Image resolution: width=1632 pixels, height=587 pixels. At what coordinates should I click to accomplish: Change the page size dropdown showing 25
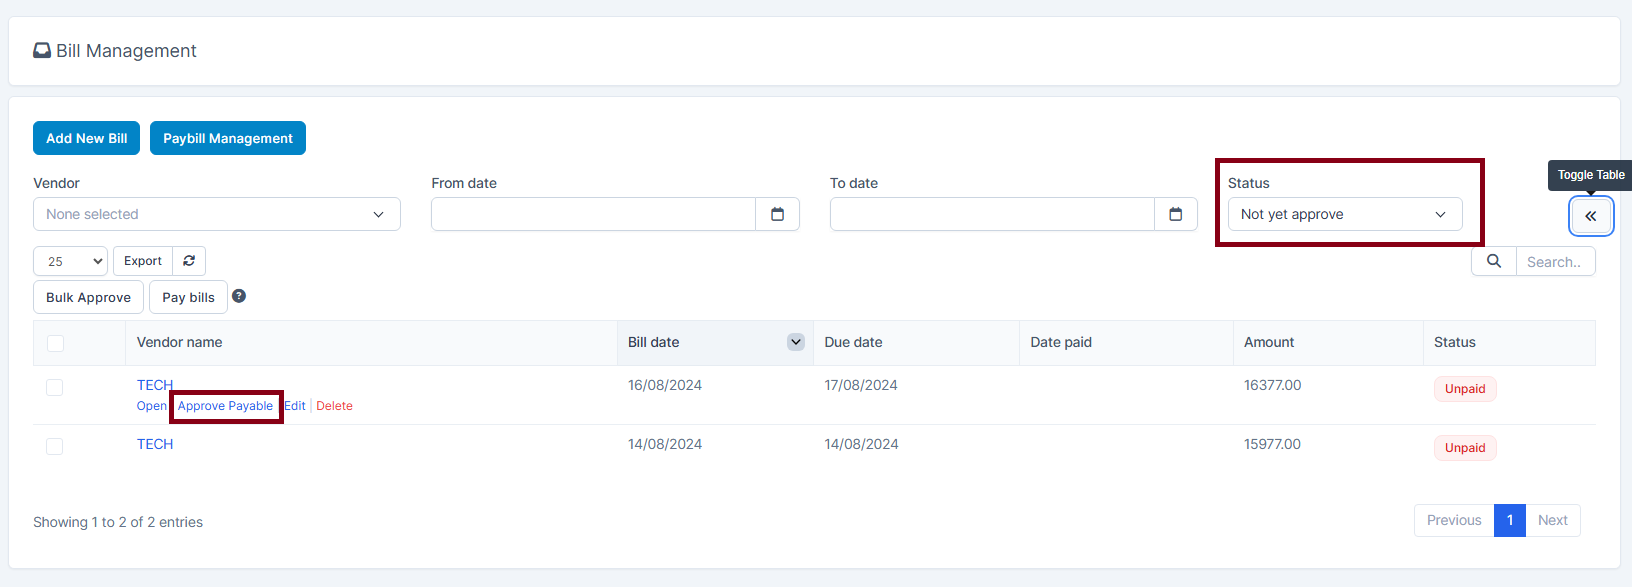point(70,261)
